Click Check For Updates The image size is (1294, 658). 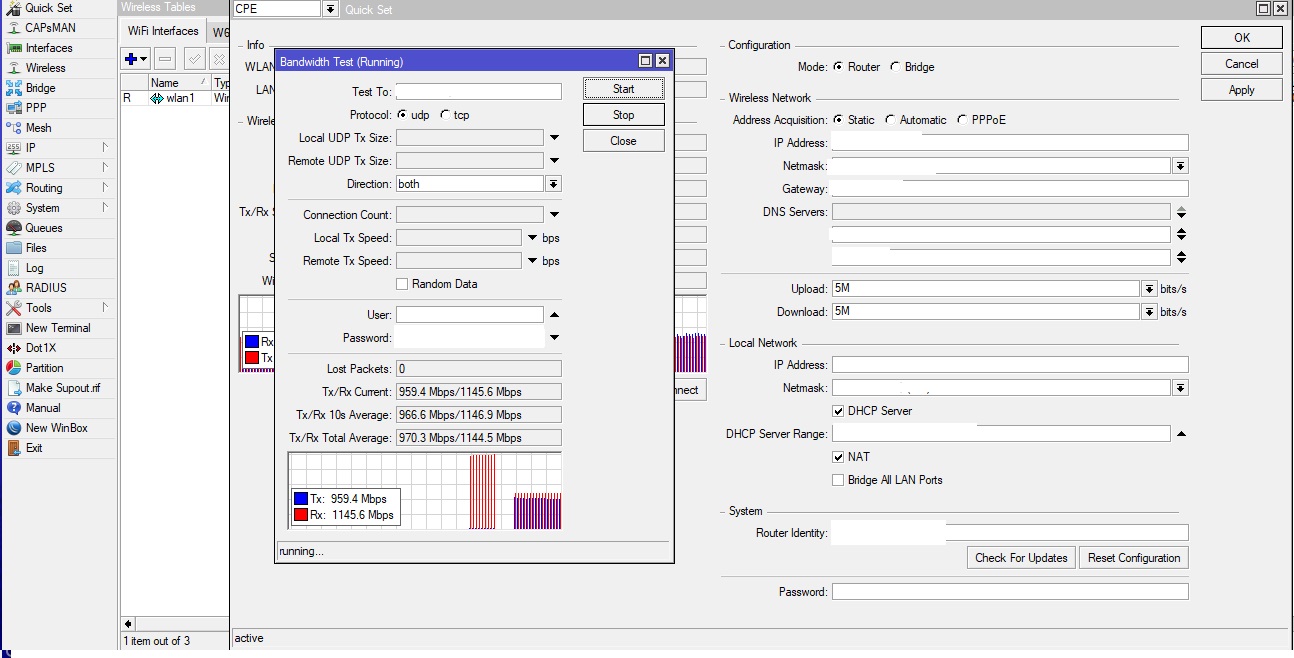1020,557
